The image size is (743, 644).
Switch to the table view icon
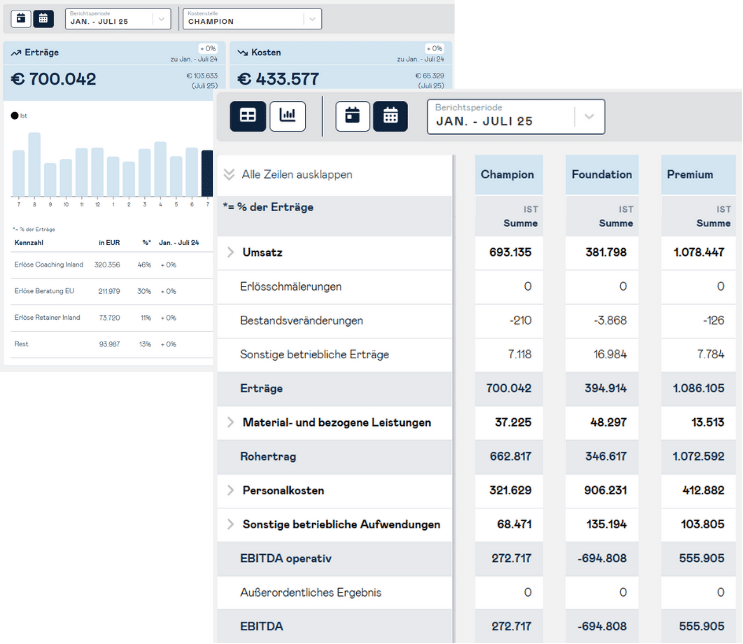[x=248, y=116]
